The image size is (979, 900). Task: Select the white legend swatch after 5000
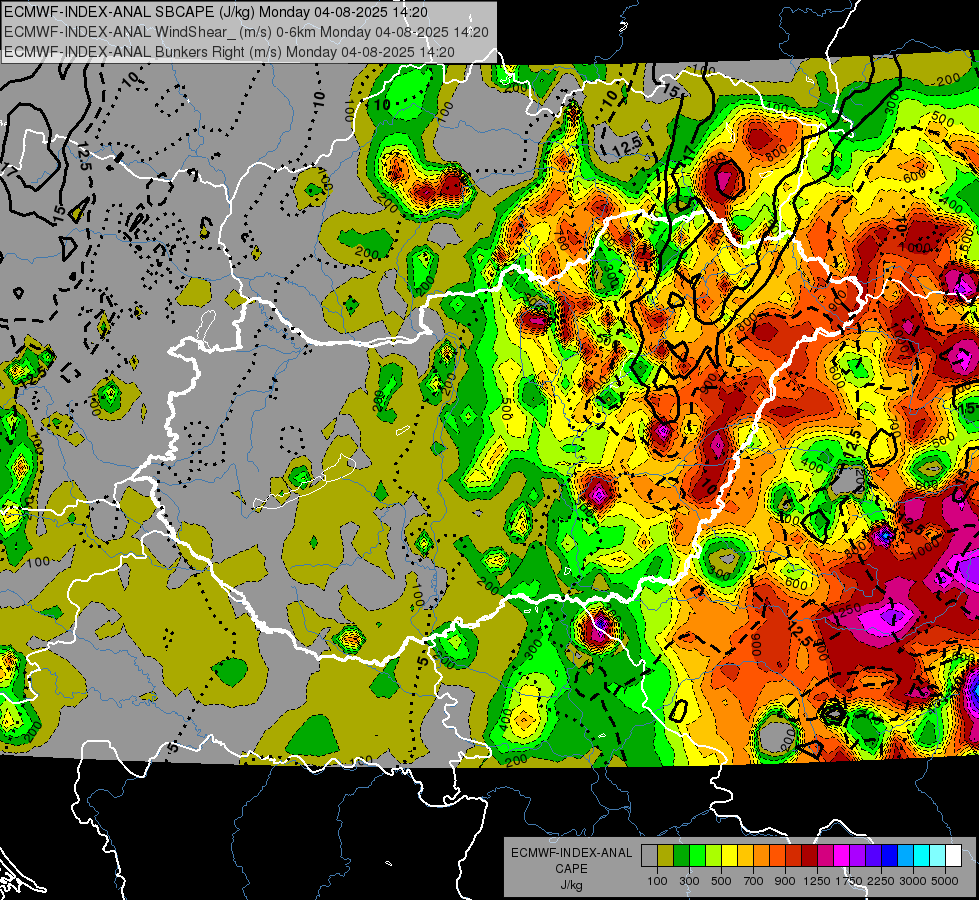(953, 856)
